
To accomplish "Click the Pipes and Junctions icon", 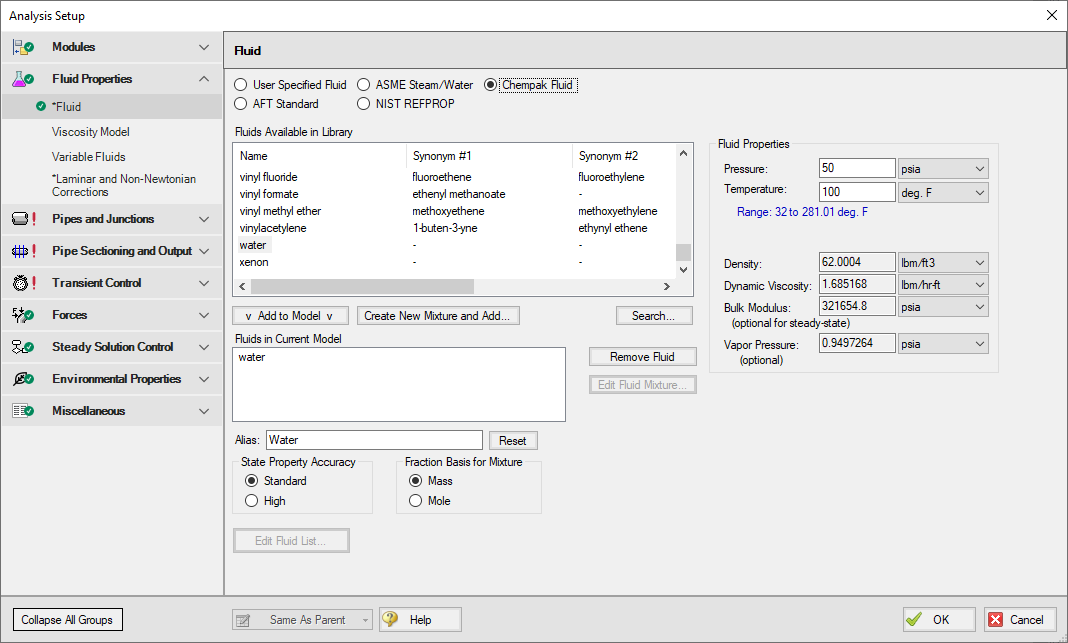I will coord(24,219).
